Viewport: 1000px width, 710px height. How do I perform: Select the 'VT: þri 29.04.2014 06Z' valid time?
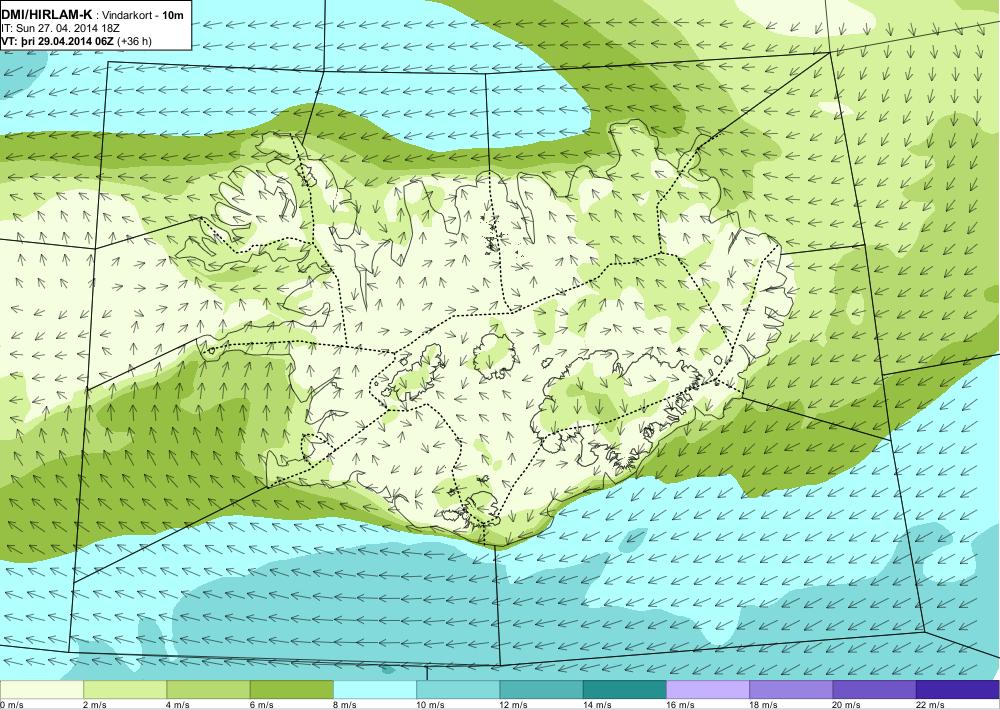(57, 41)
